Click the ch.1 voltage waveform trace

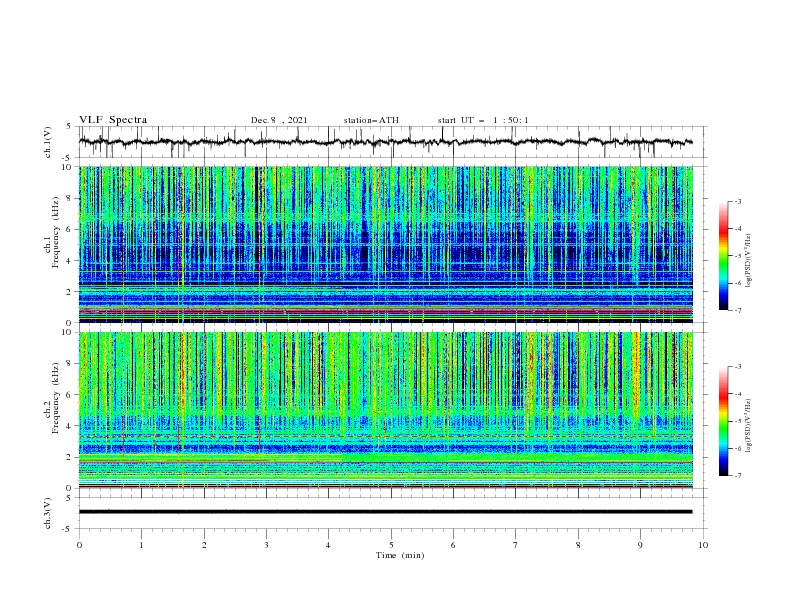[385, 142]
